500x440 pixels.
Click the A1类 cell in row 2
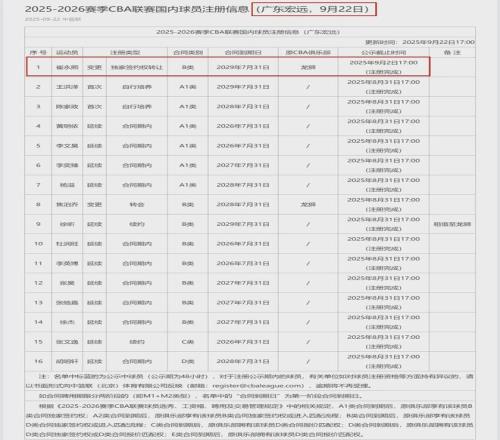pos(188,87)
